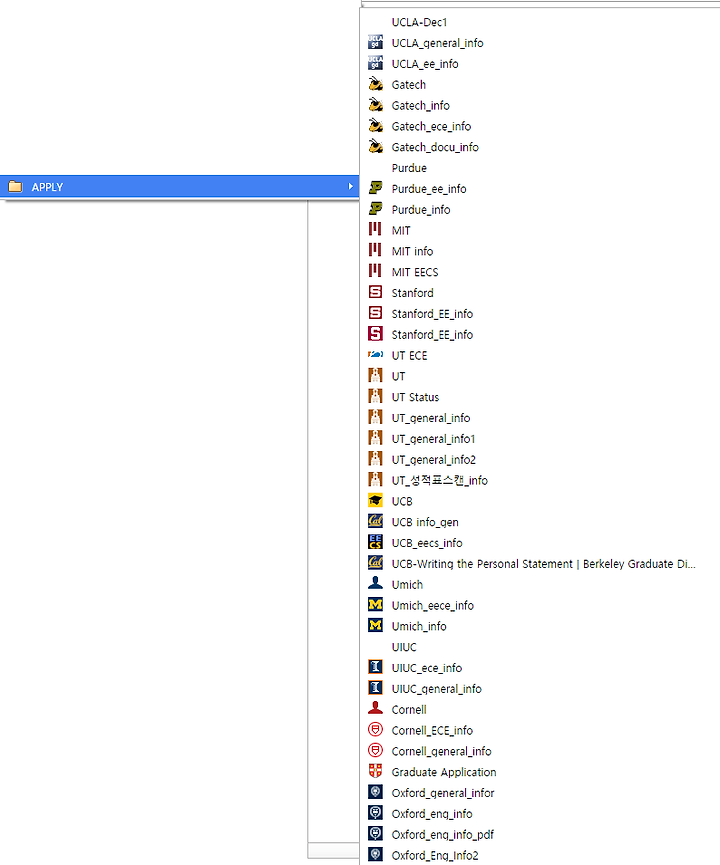Click the UCLA_general_info favicon
The height and width of the screenshot is (865, 720).
coord(375,42)
